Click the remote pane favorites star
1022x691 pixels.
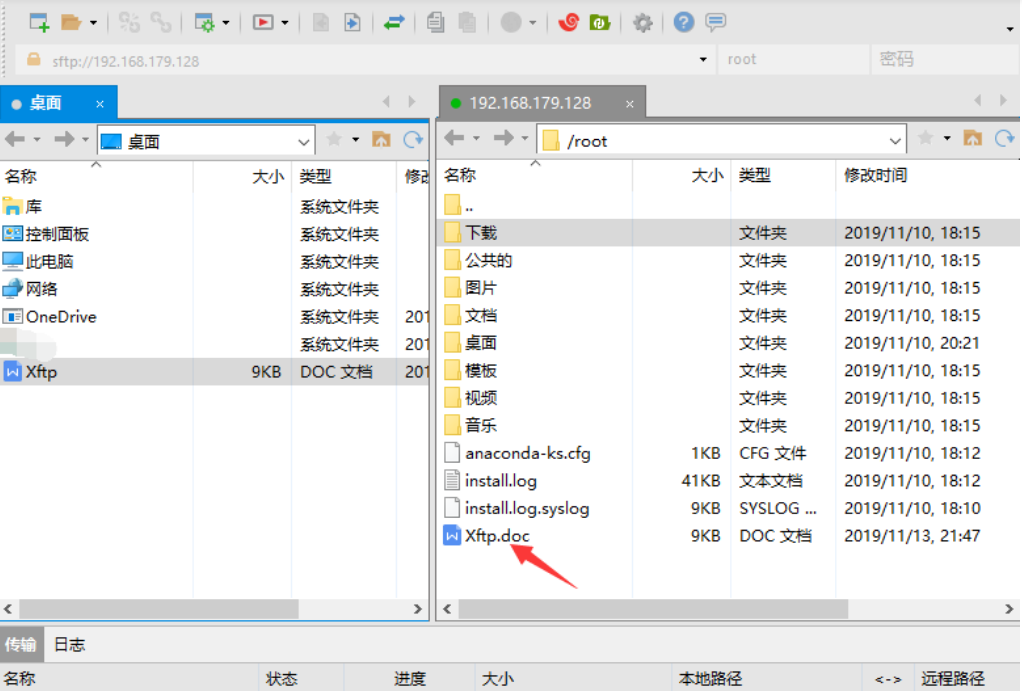926,138
